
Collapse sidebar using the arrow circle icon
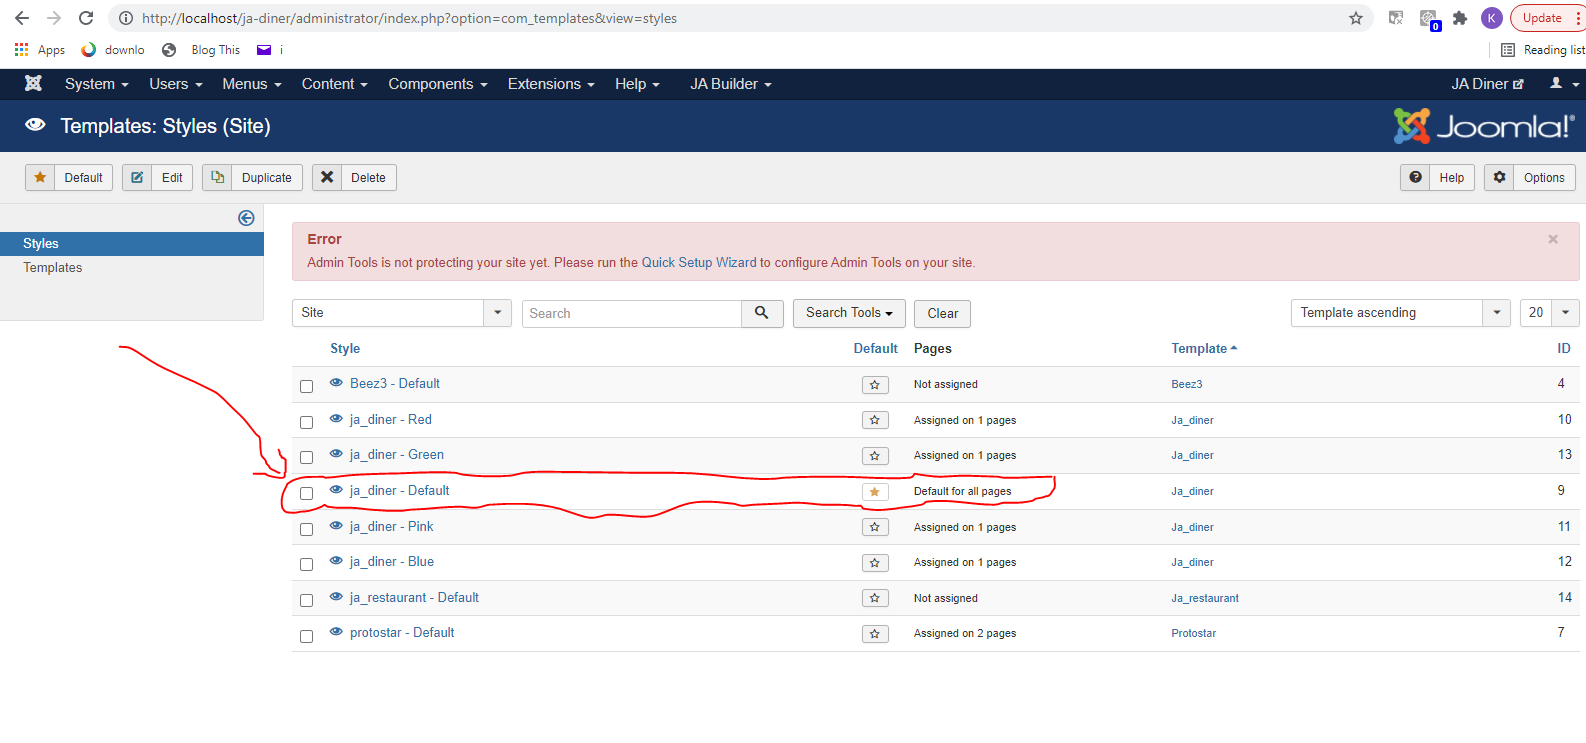(246, 218)
